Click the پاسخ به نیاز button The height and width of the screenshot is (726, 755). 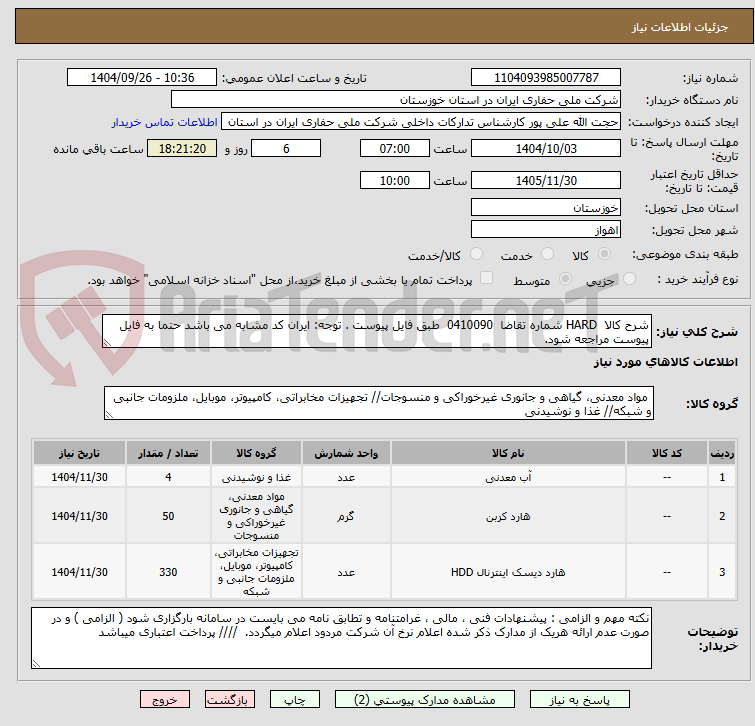point(579,700)
